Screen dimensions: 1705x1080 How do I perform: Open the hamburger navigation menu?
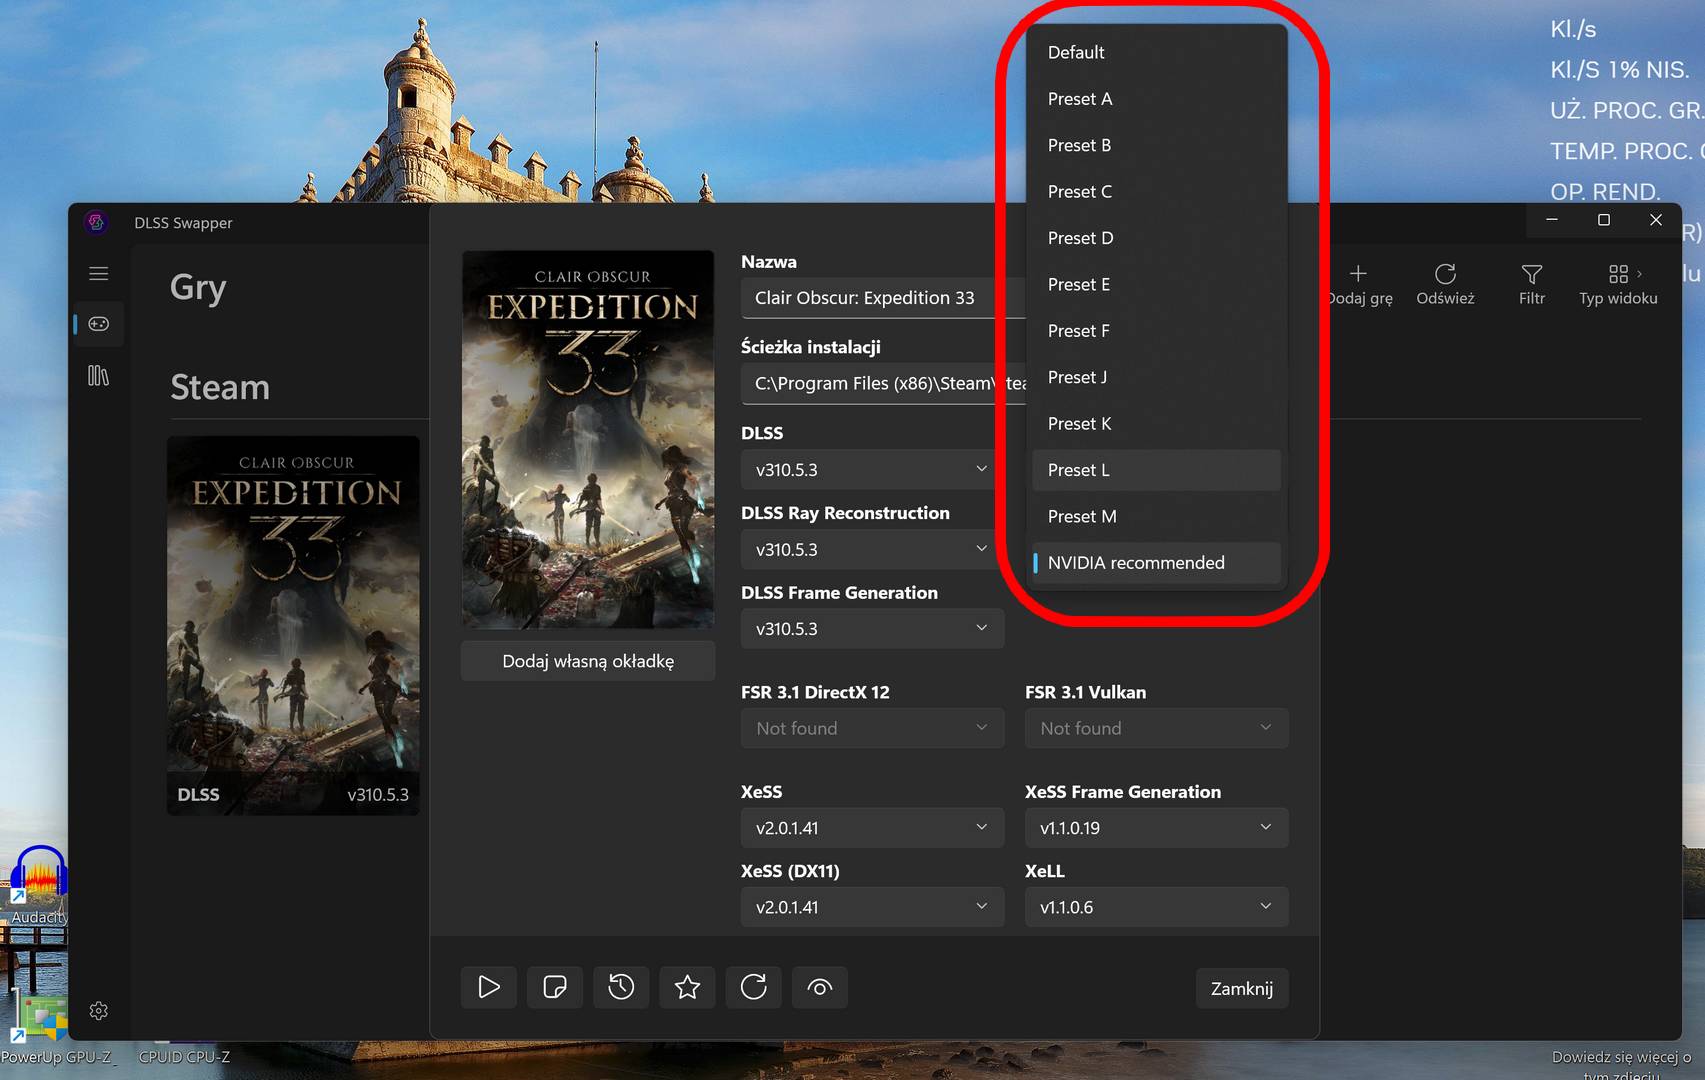tap(98, 274)
